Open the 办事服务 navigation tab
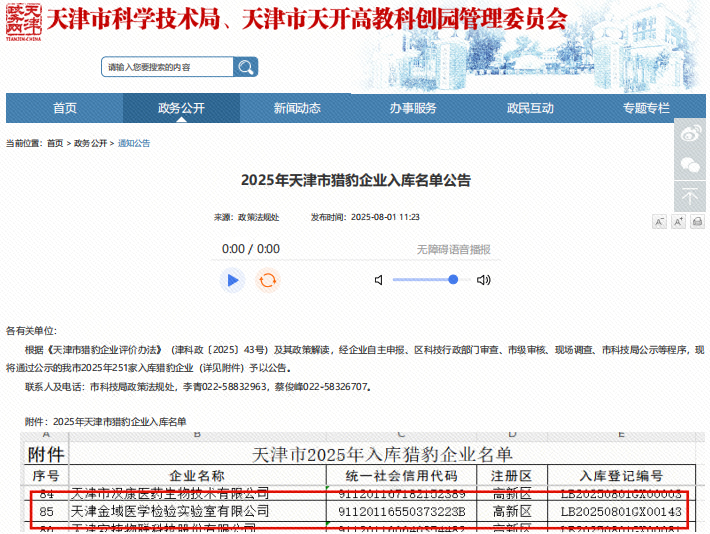Viewport: 710px width, 534px height. point(413,108)
